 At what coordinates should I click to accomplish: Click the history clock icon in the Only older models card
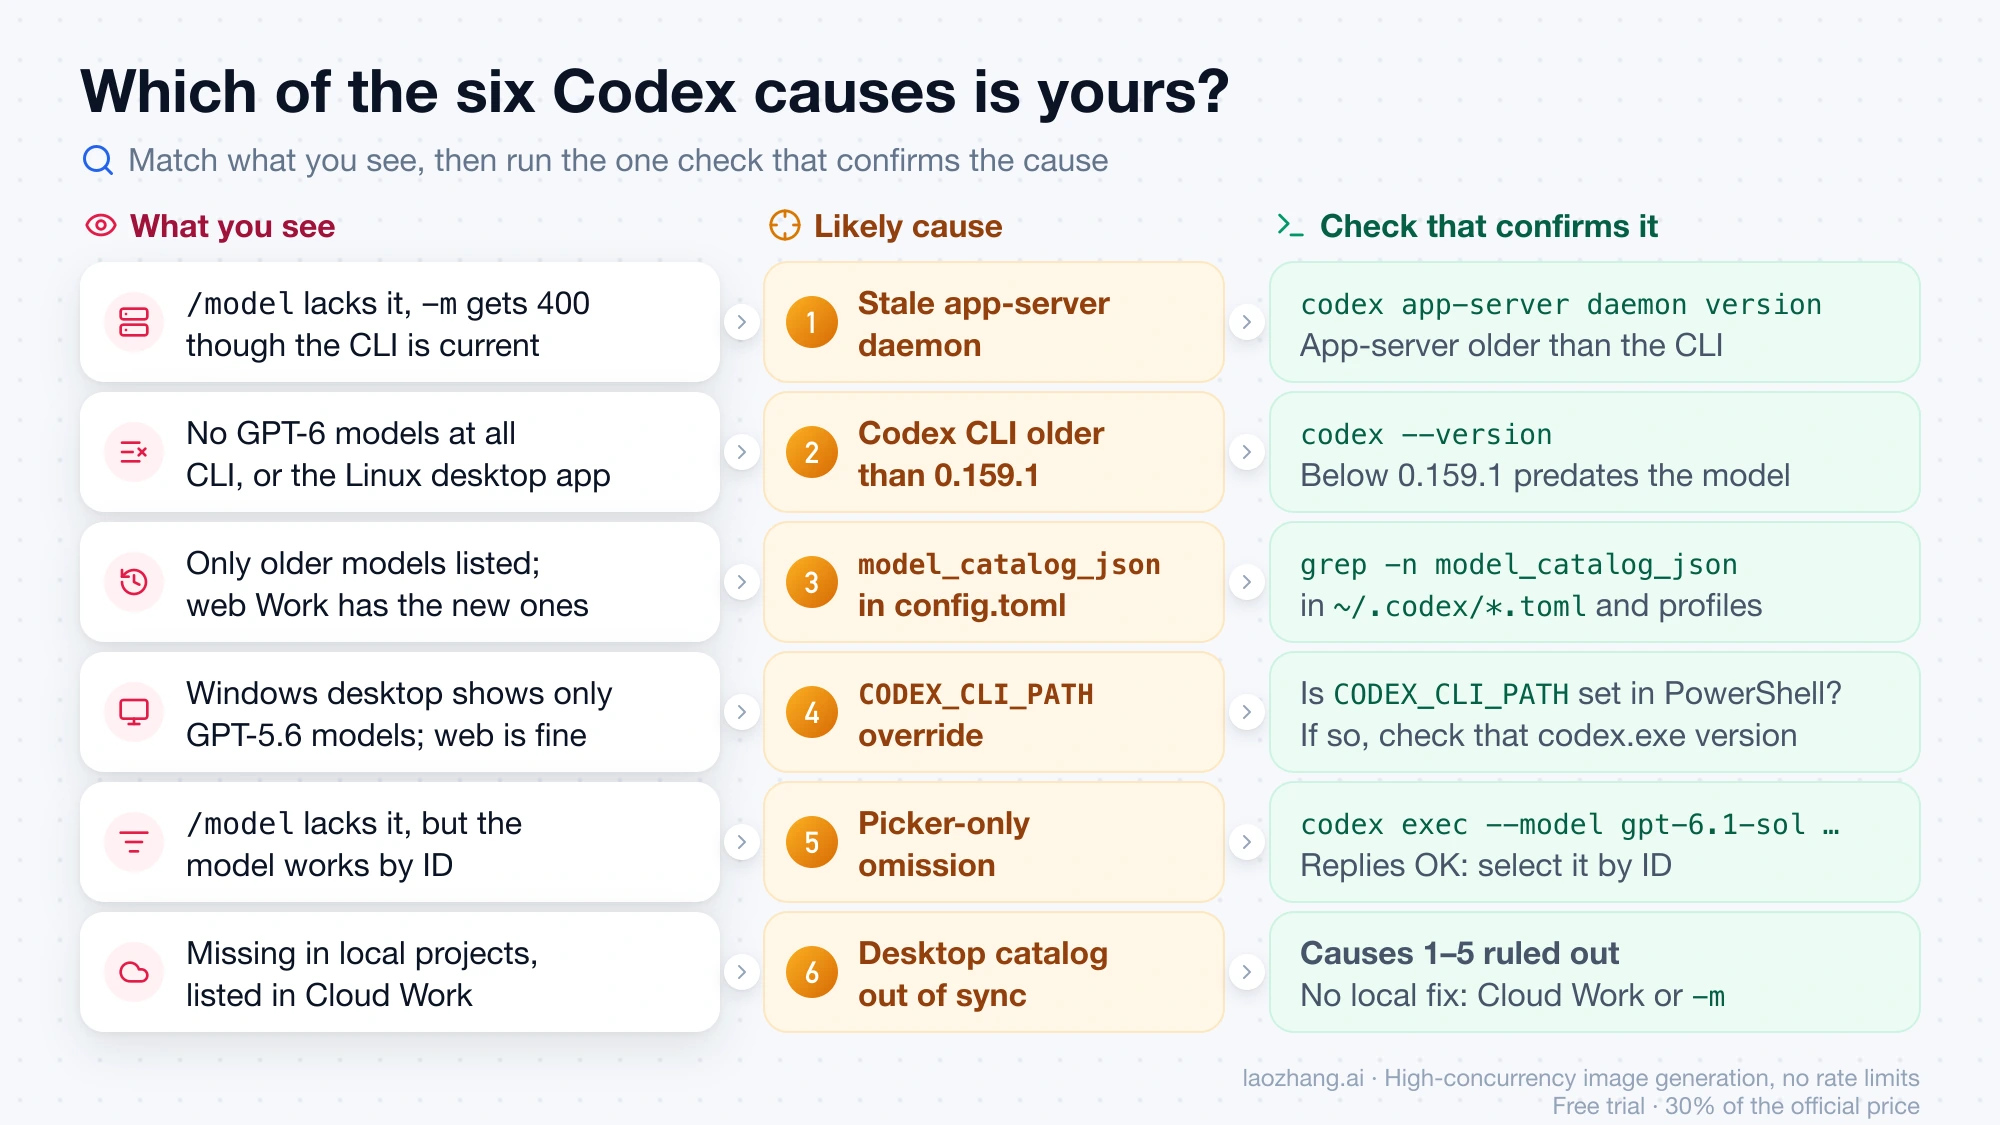pos(134,582)
